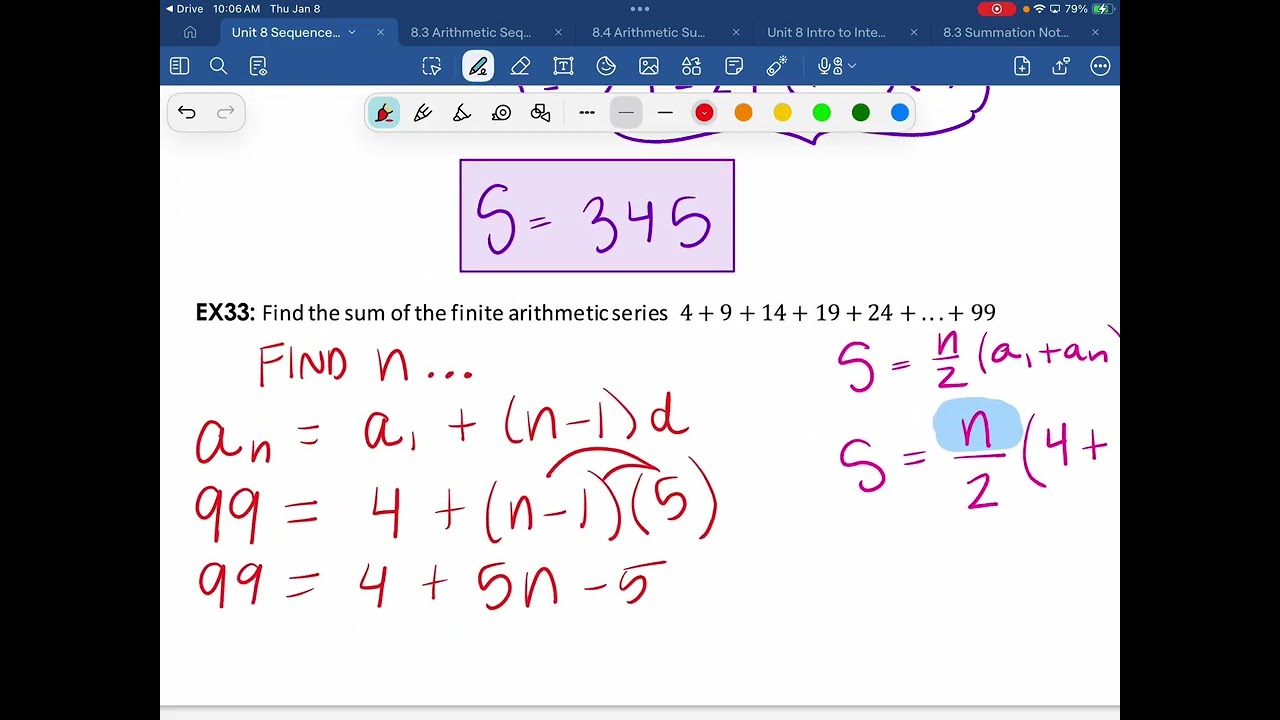Open the insert image tool
The image size is (1280, 720).
[649, 66]
